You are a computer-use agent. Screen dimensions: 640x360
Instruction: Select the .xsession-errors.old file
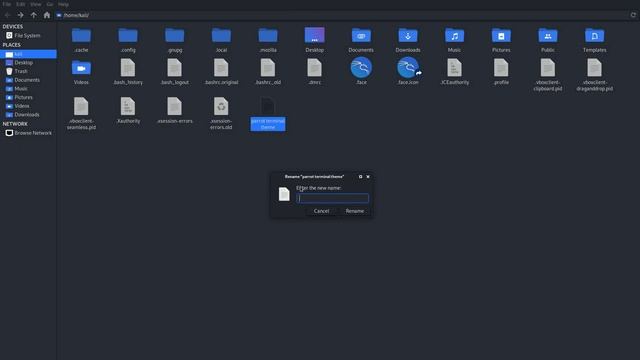click(x=221, y=107)
